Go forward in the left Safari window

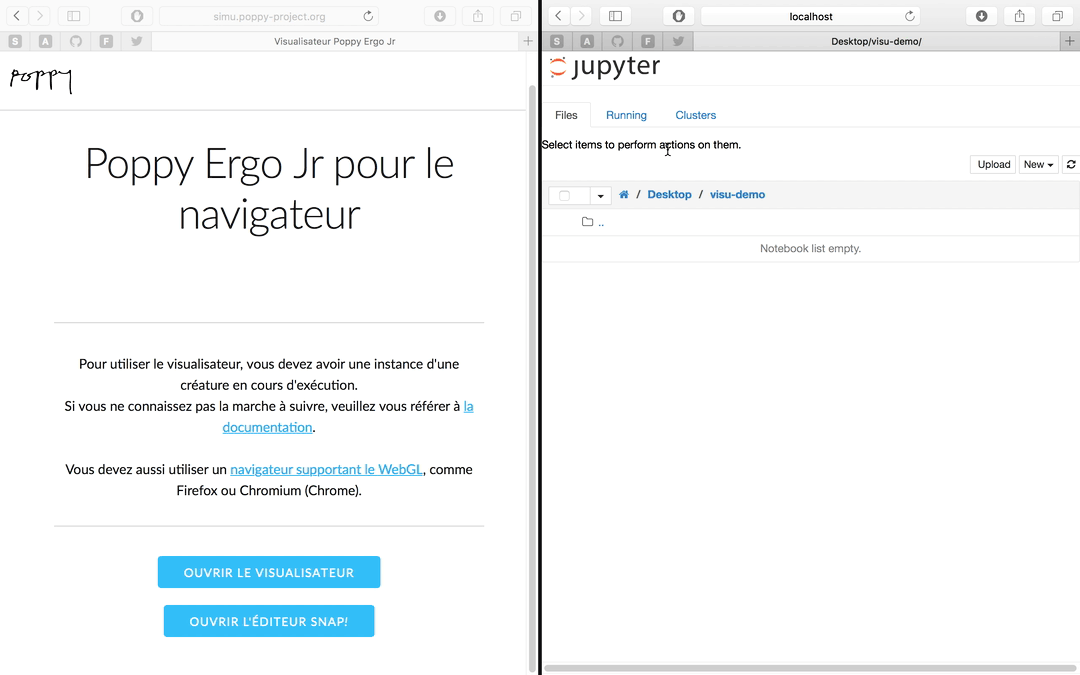tap(40, 16)
